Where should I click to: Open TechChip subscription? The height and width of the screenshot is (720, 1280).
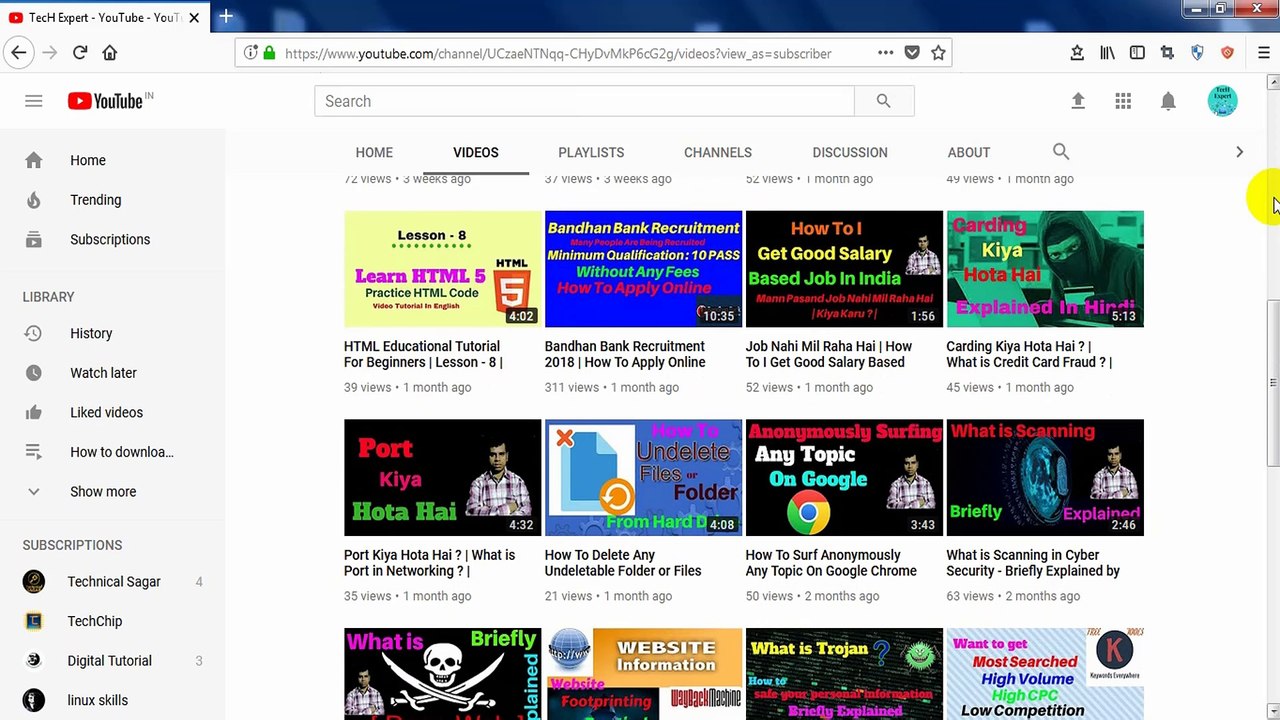[x=112, y=621]
